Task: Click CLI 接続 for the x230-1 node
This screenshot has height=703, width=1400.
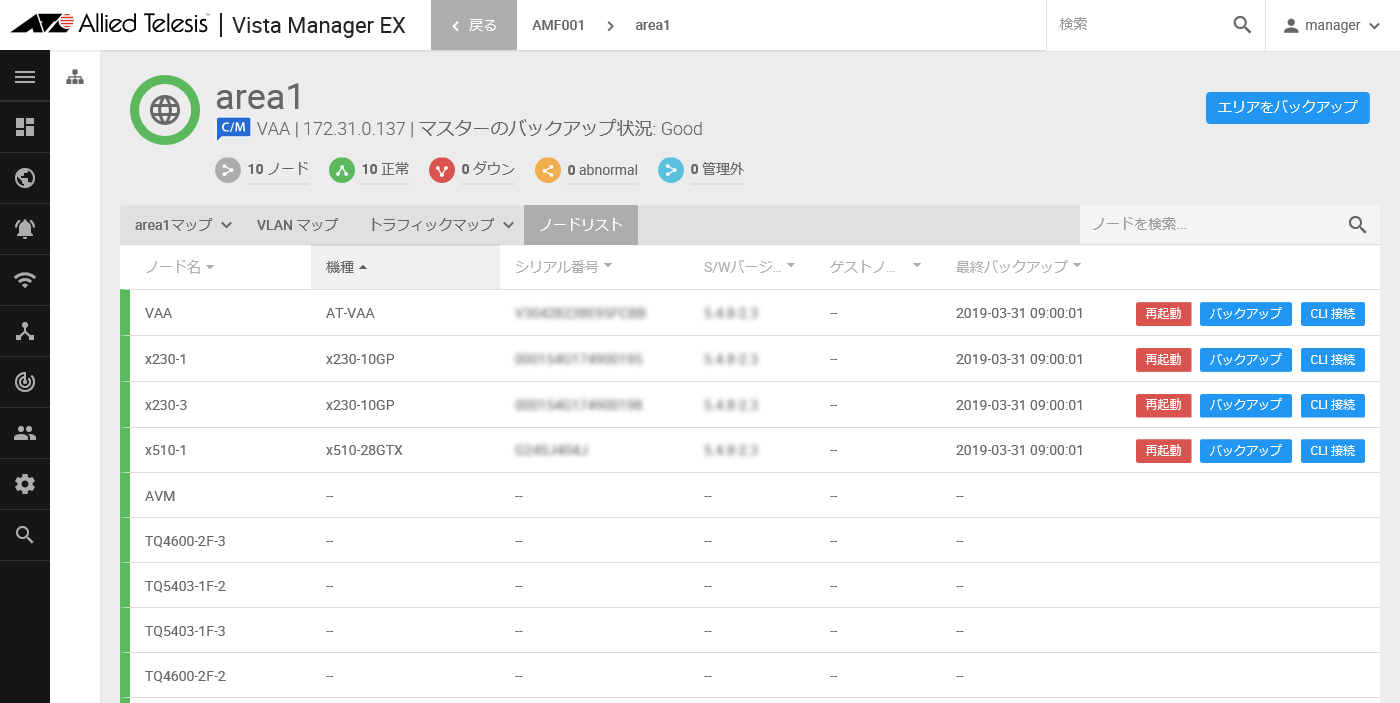Action: tap(1333, 360)
